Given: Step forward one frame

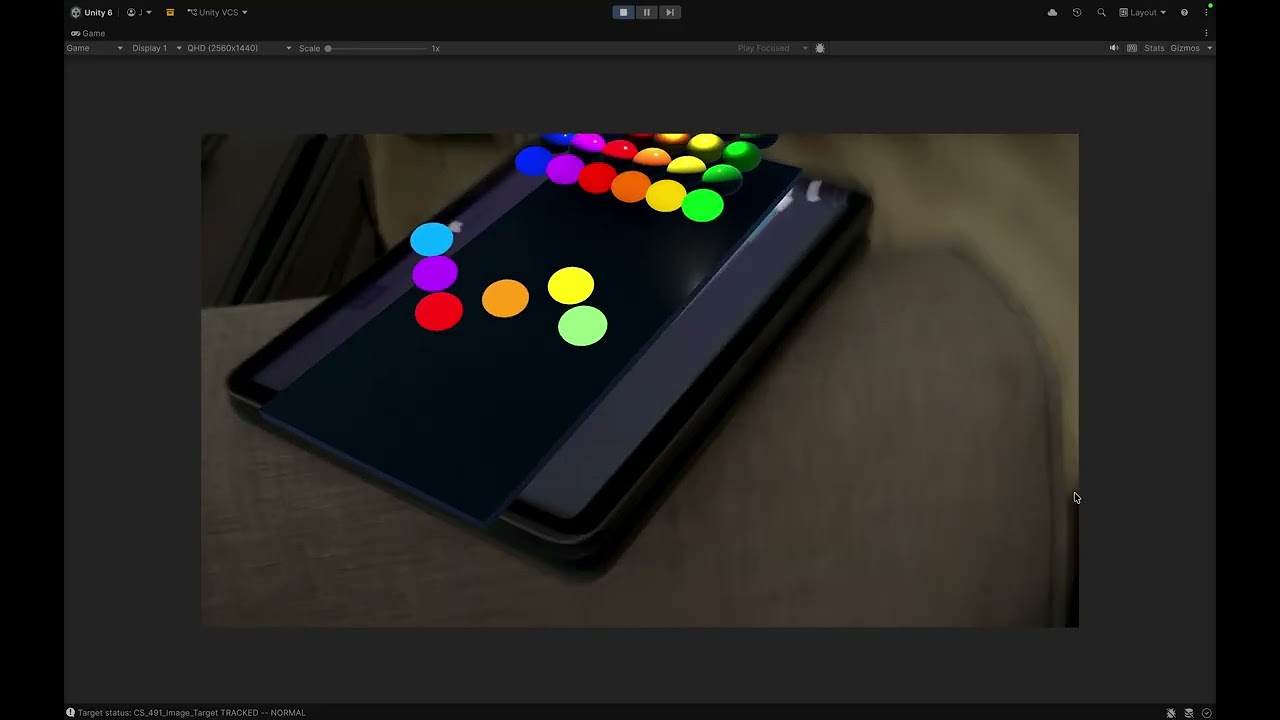Looking at the screenshot, I should point(670,12).
